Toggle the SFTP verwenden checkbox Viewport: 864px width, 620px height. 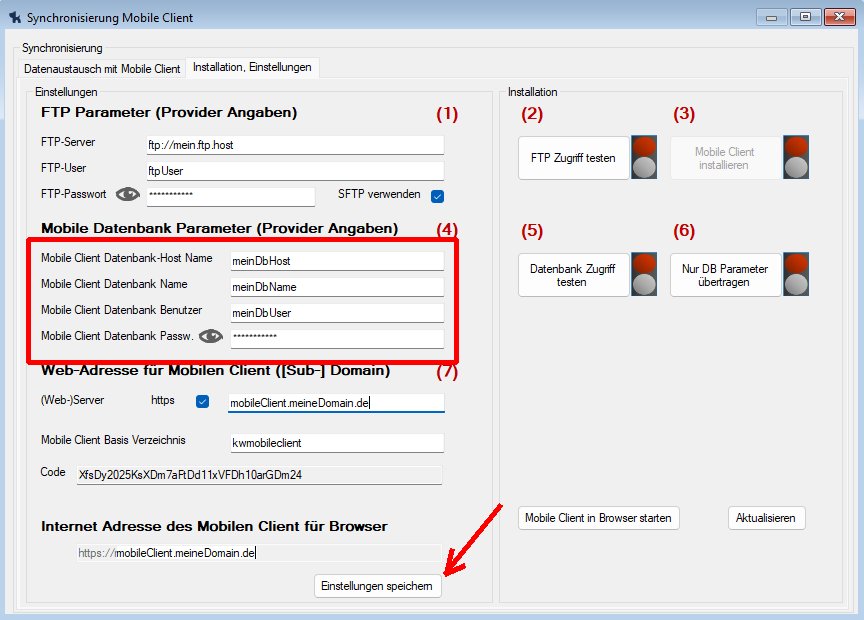coord(437,196)
